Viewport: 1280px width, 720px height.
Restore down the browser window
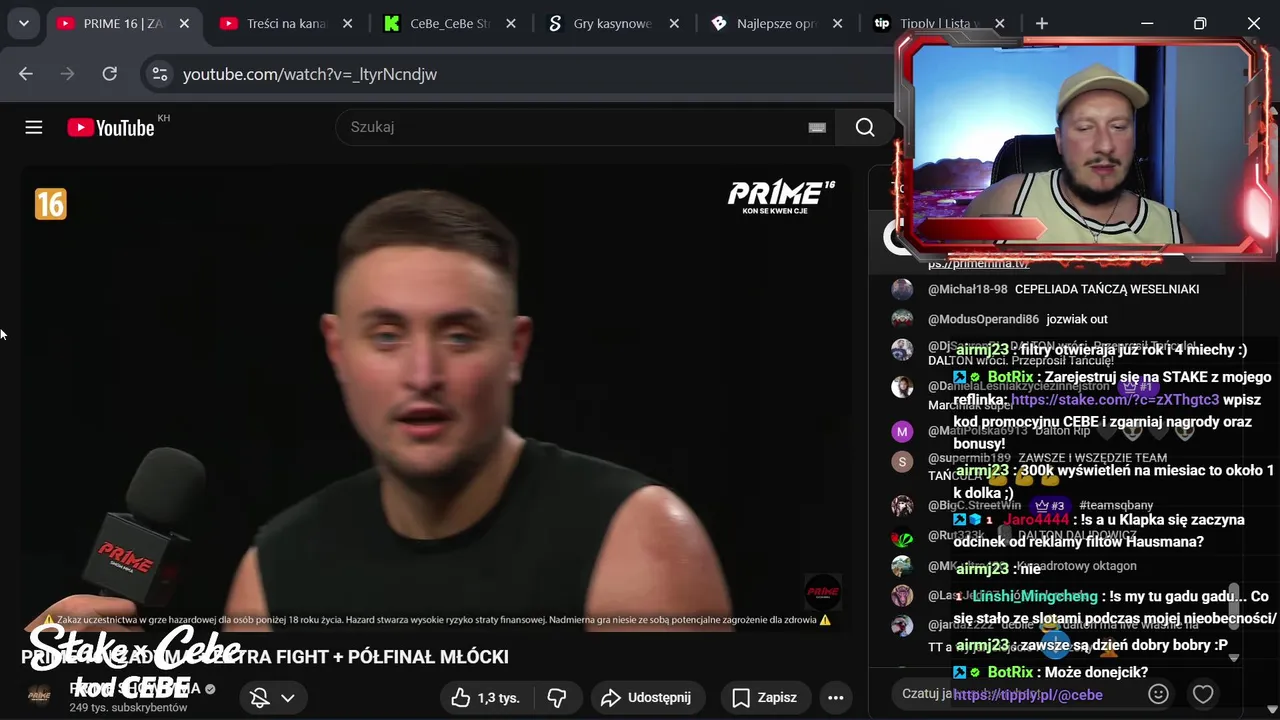coord(1200,23)
